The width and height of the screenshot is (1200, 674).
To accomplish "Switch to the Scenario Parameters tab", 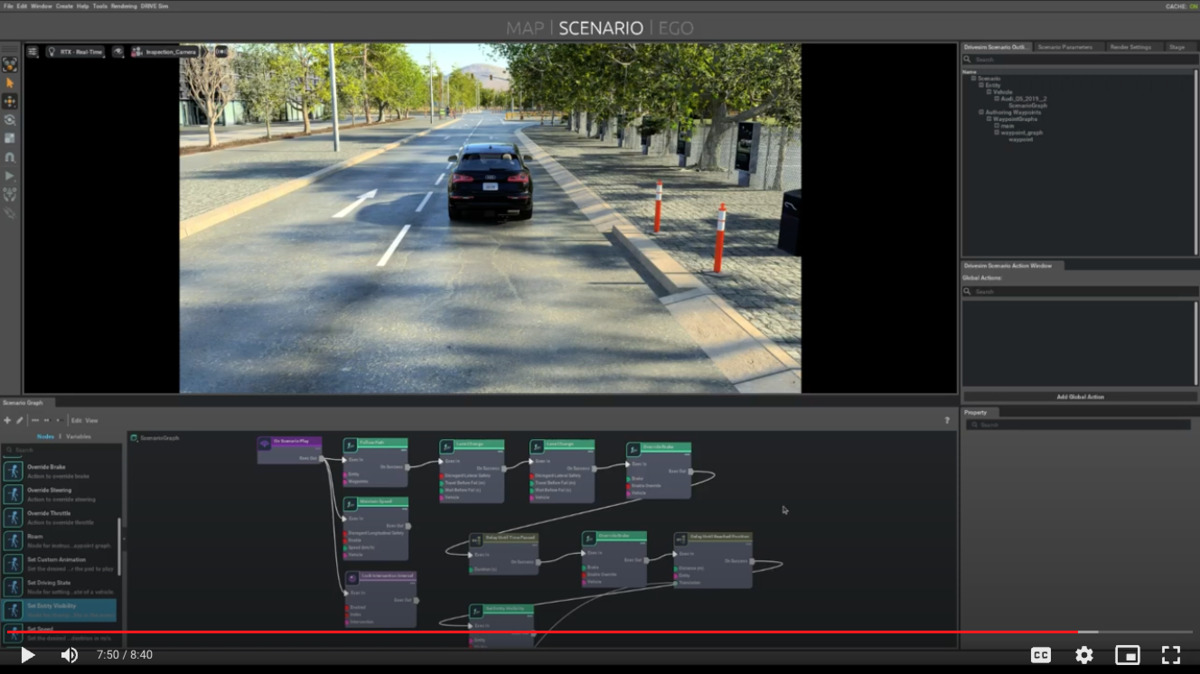I will tap(1065, 47).
